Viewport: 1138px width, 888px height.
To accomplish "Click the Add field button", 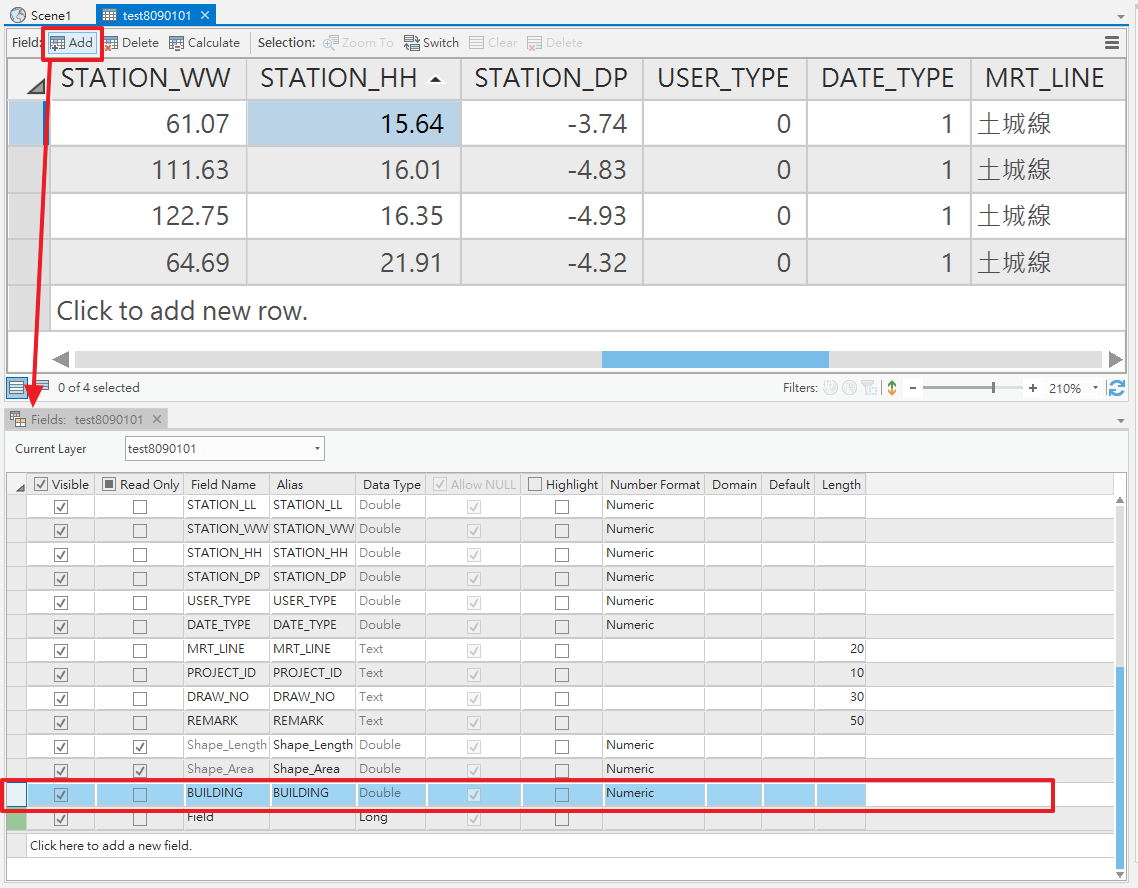I will pyautogui.click(x=72, y=43).
